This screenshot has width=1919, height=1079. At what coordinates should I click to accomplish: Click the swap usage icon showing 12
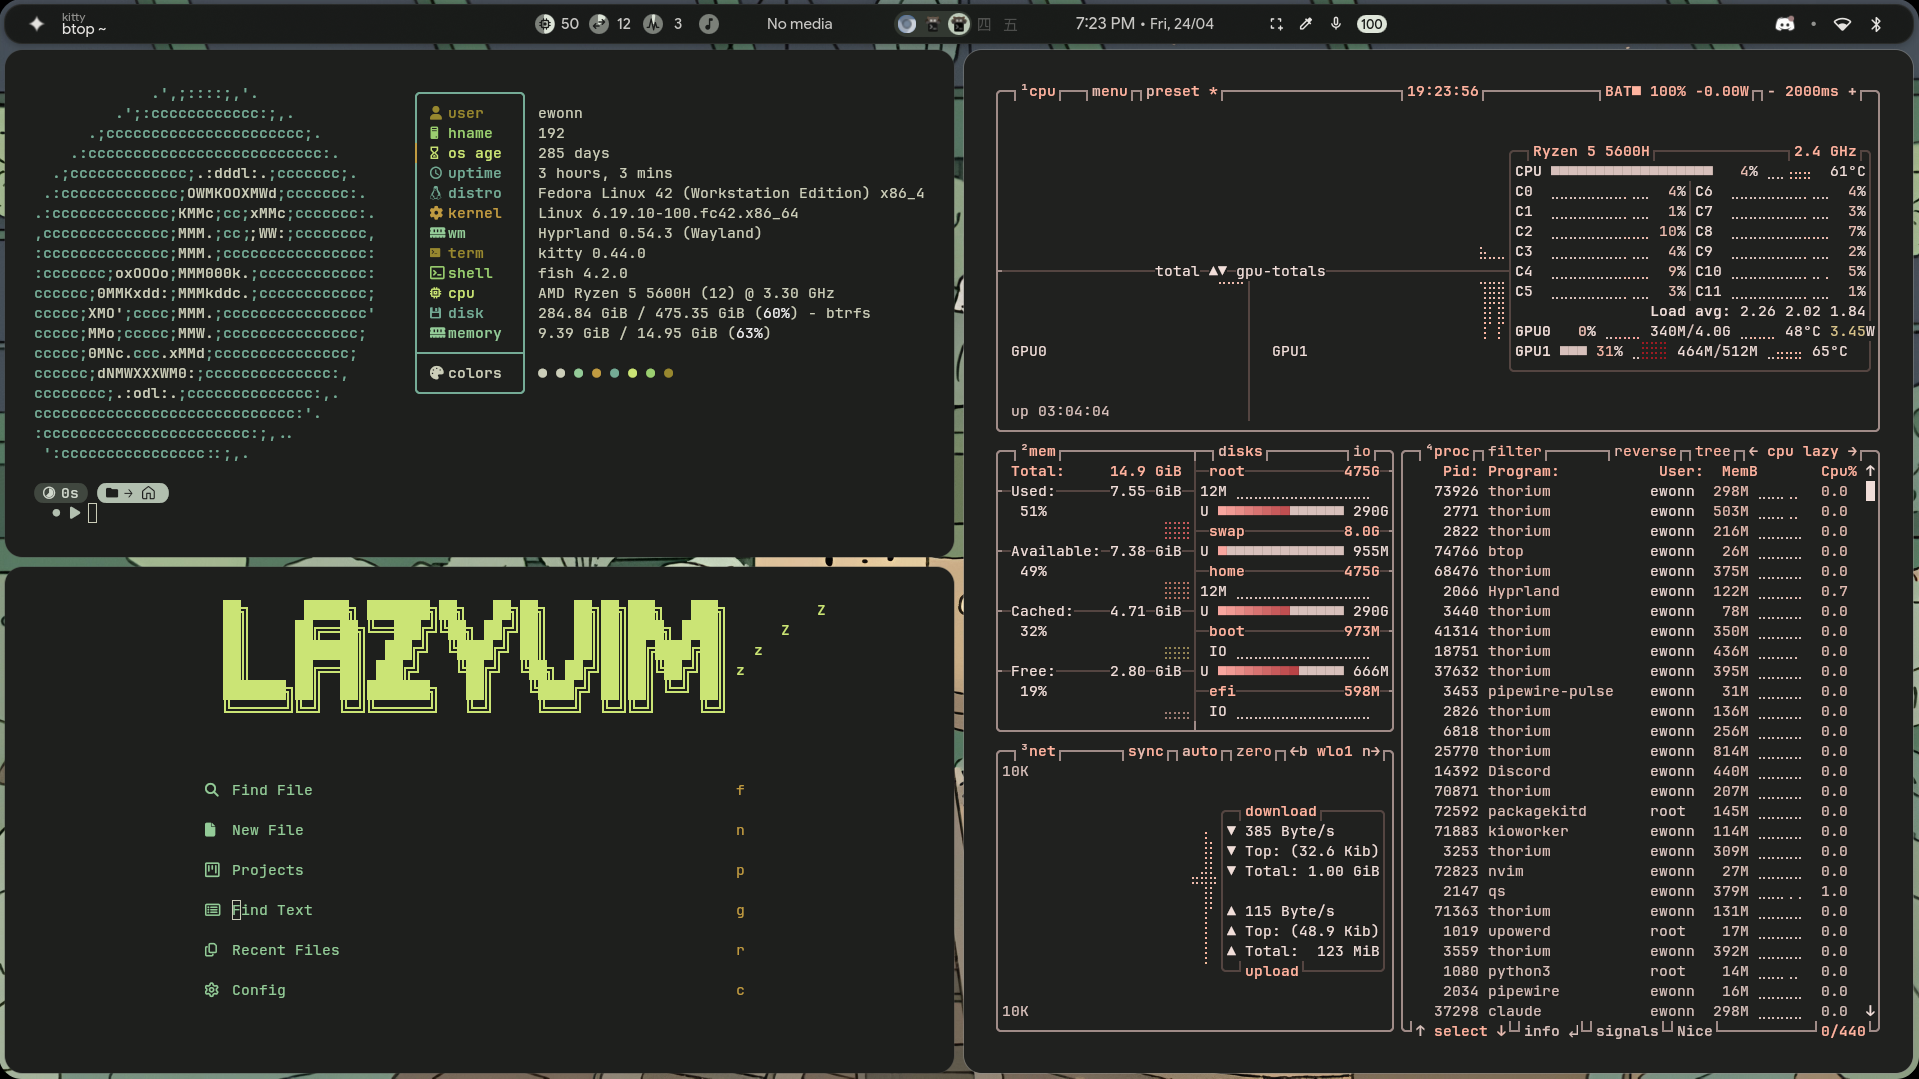pyautogui.click(x=599, y=24)
